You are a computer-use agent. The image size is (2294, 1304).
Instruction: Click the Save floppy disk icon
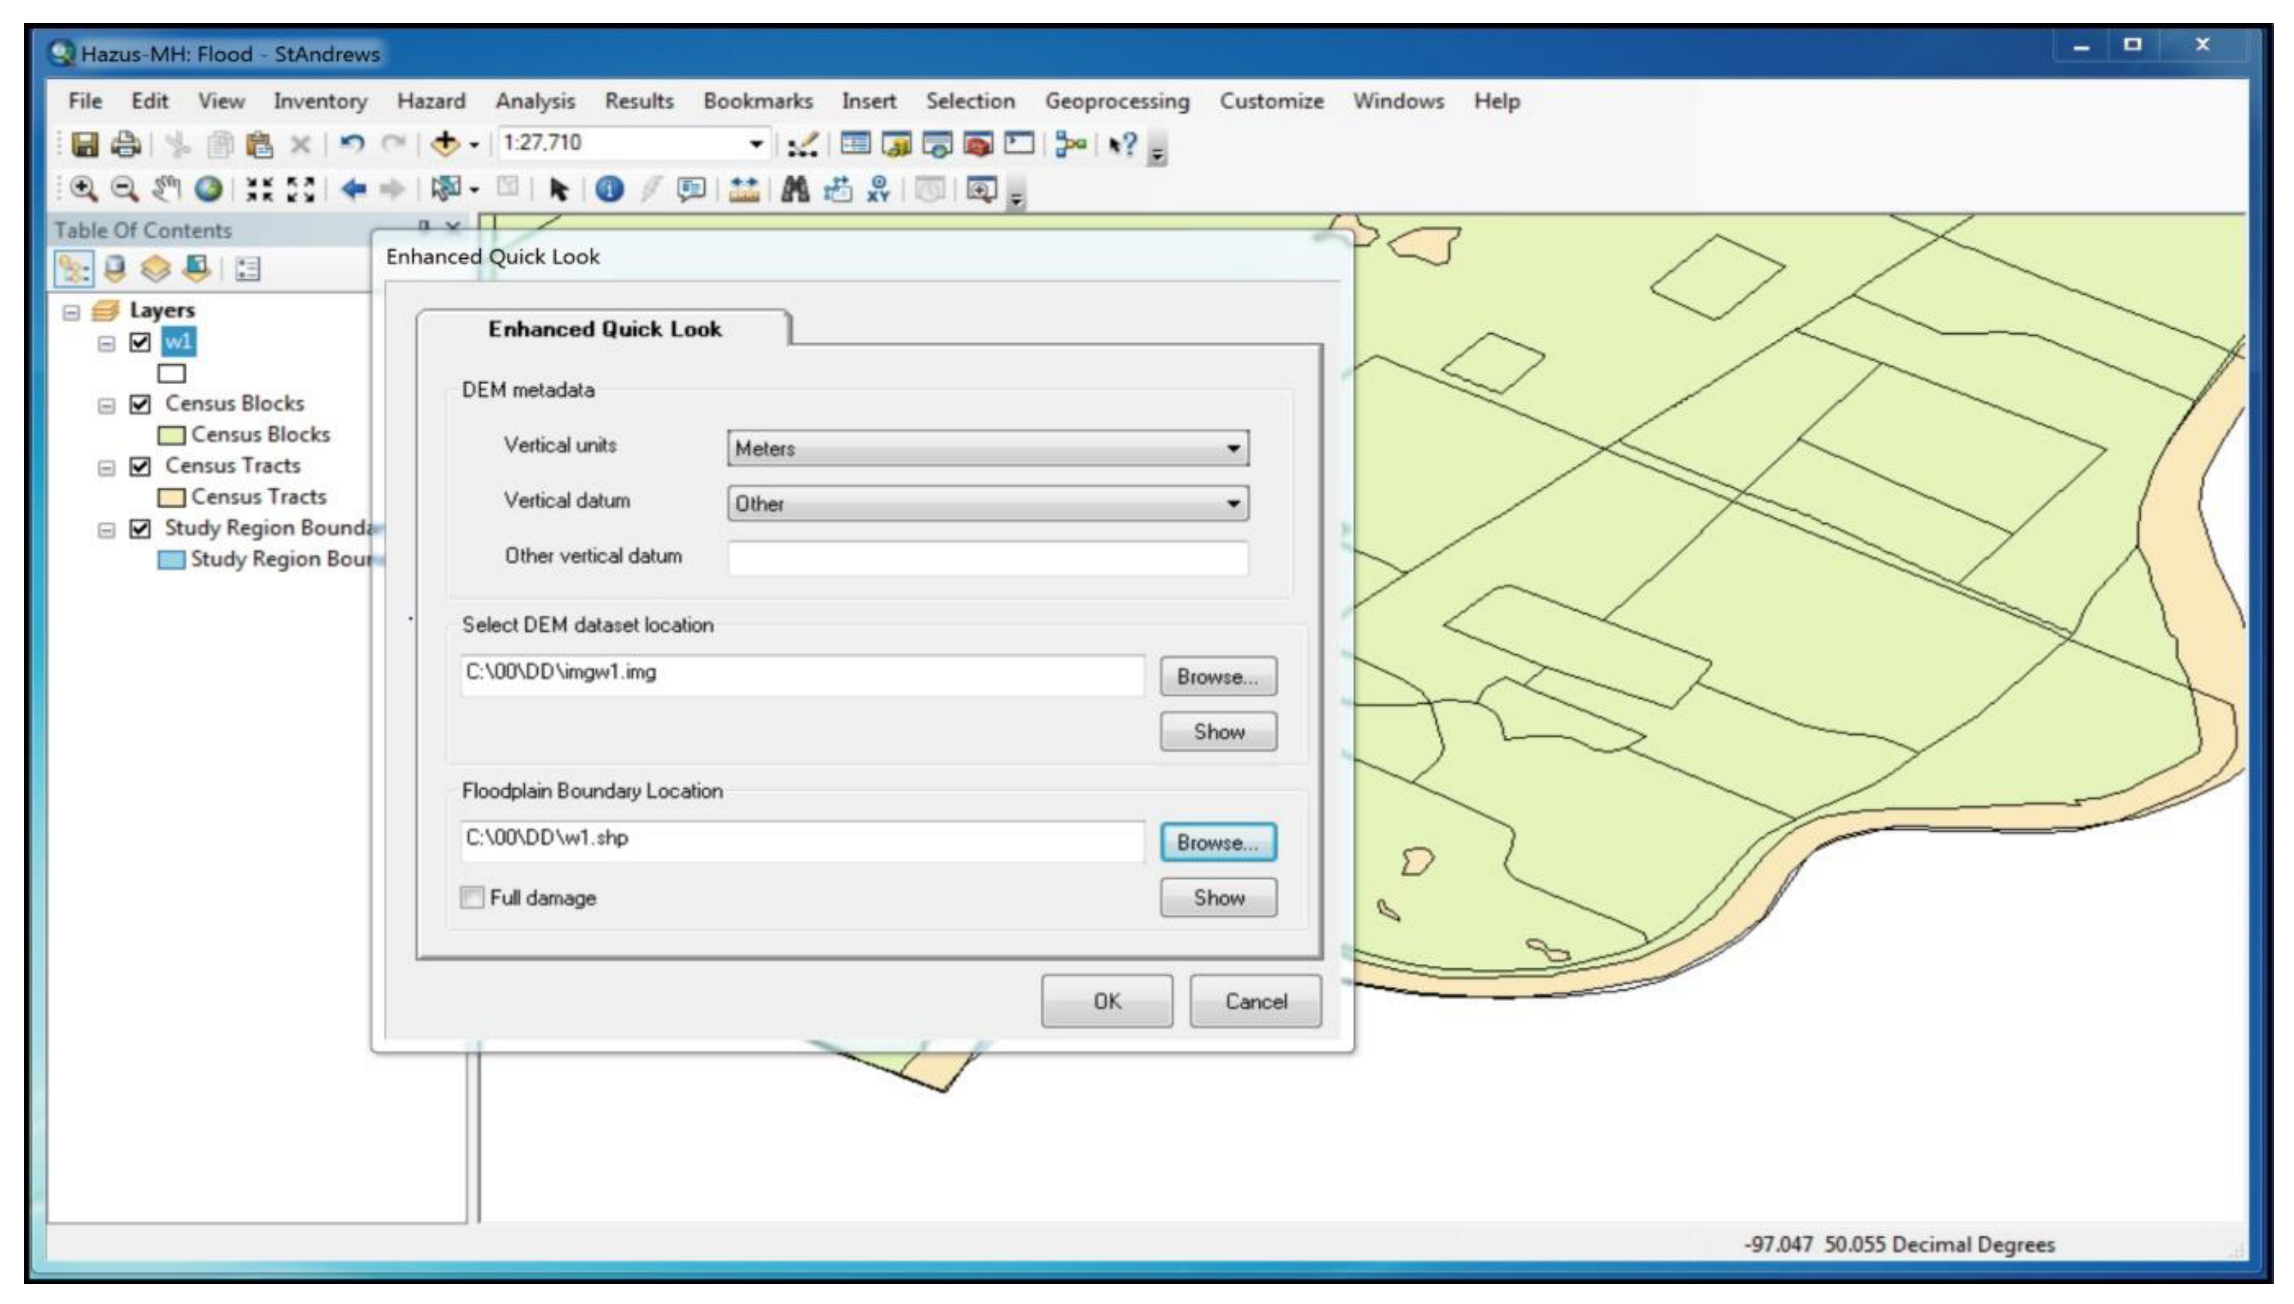coord(85,144)
